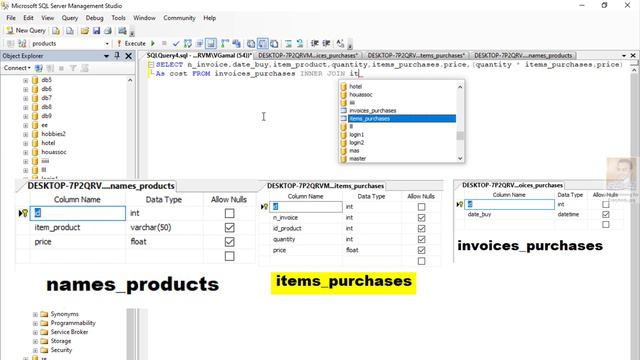Open the active files tab list dropdown

624,56
